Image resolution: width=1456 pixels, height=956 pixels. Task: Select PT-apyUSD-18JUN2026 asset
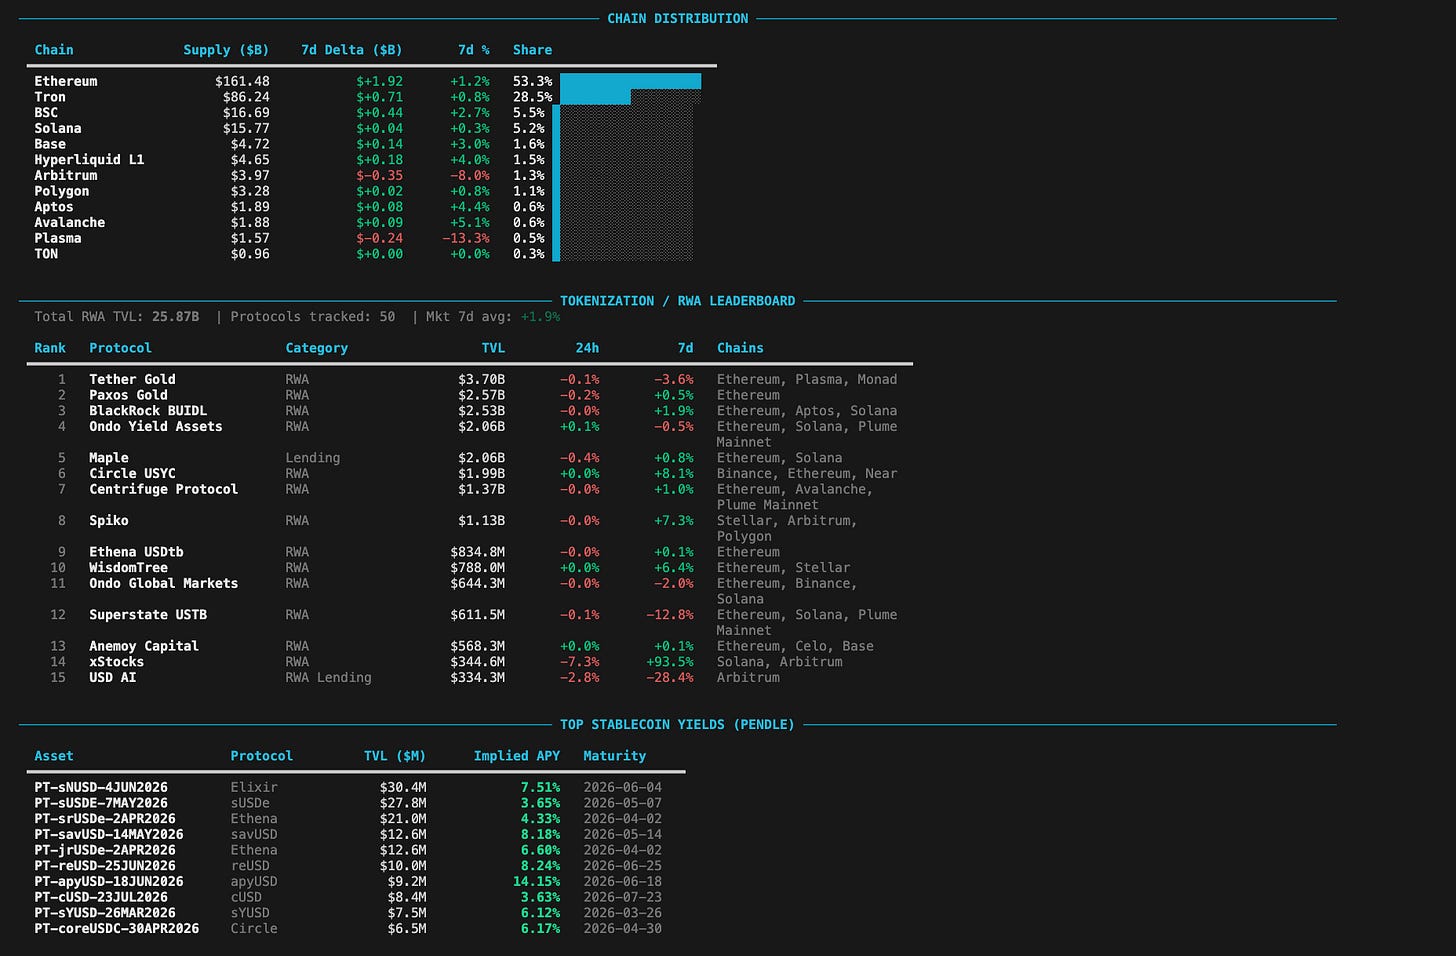109,882
